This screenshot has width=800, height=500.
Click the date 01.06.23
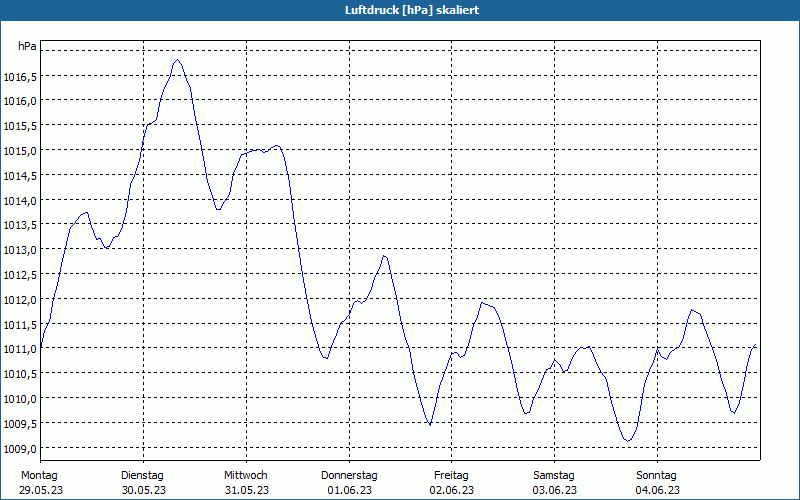click(349, 490)
